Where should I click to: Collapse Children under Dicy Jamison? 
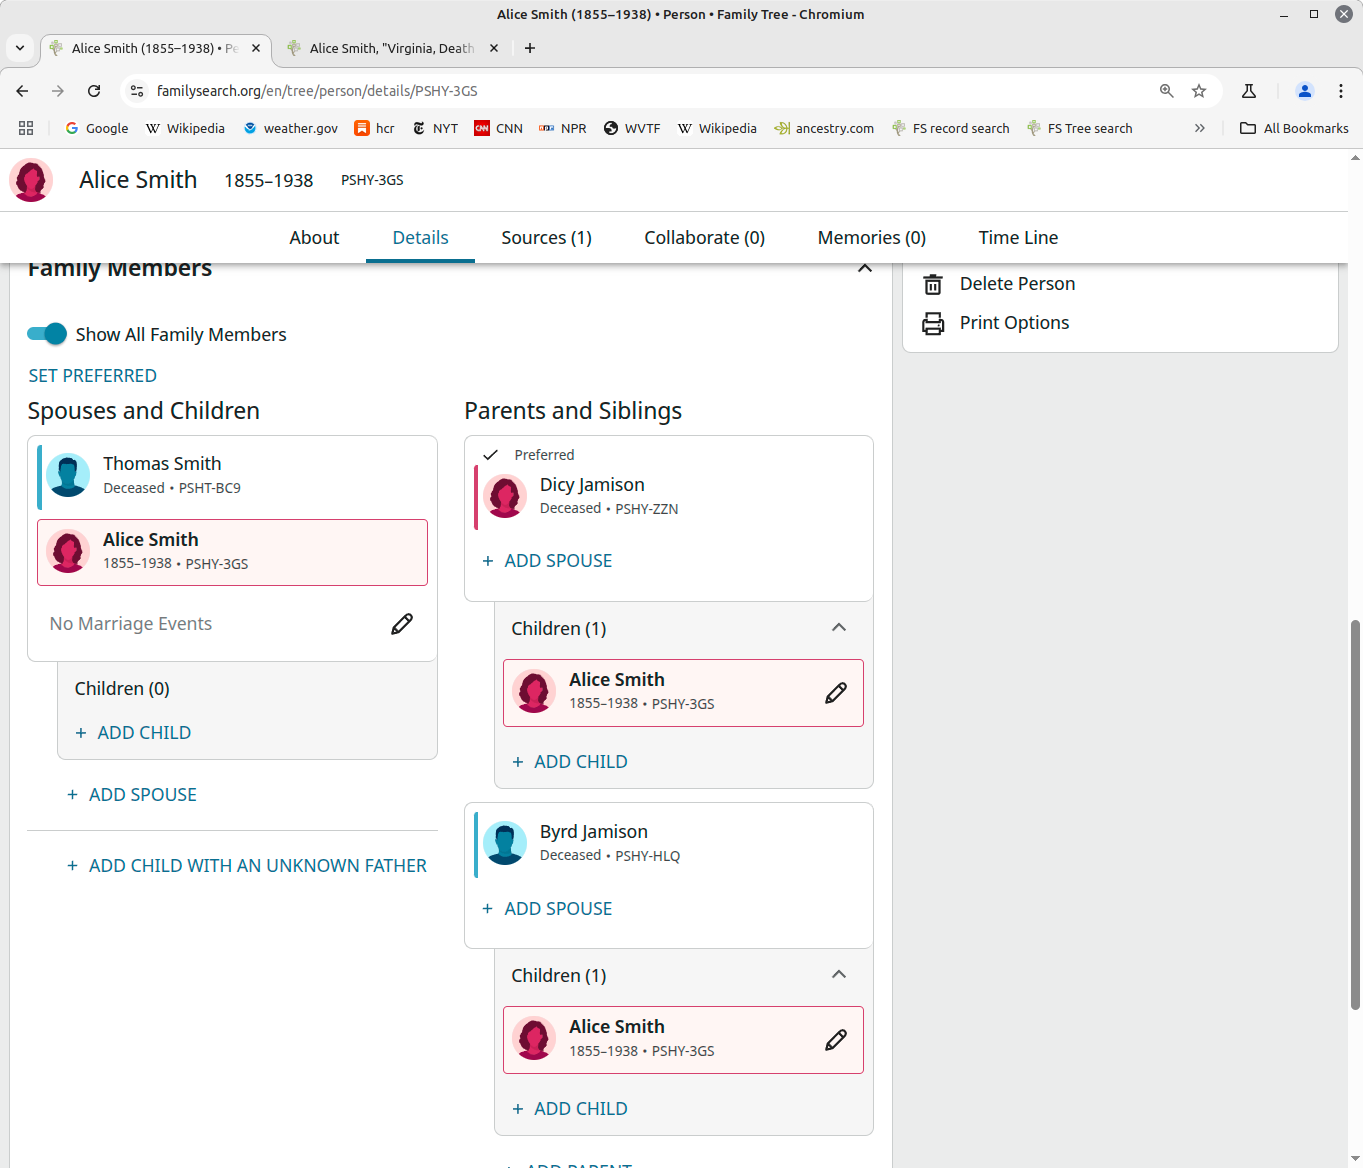(839, 628)
